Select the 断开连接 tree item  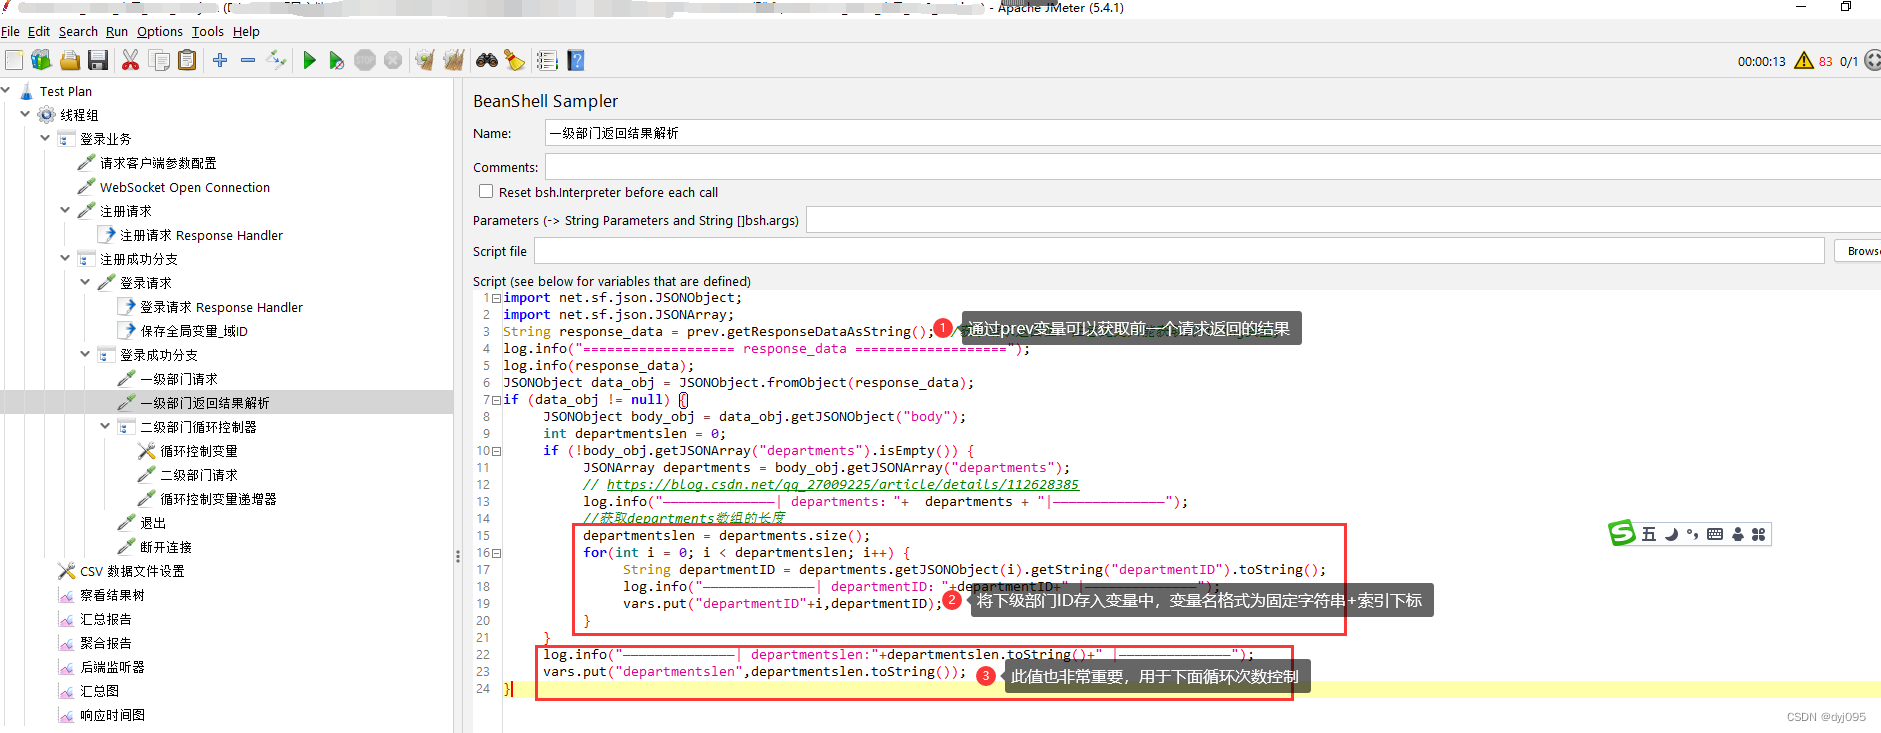coord(166,547)
